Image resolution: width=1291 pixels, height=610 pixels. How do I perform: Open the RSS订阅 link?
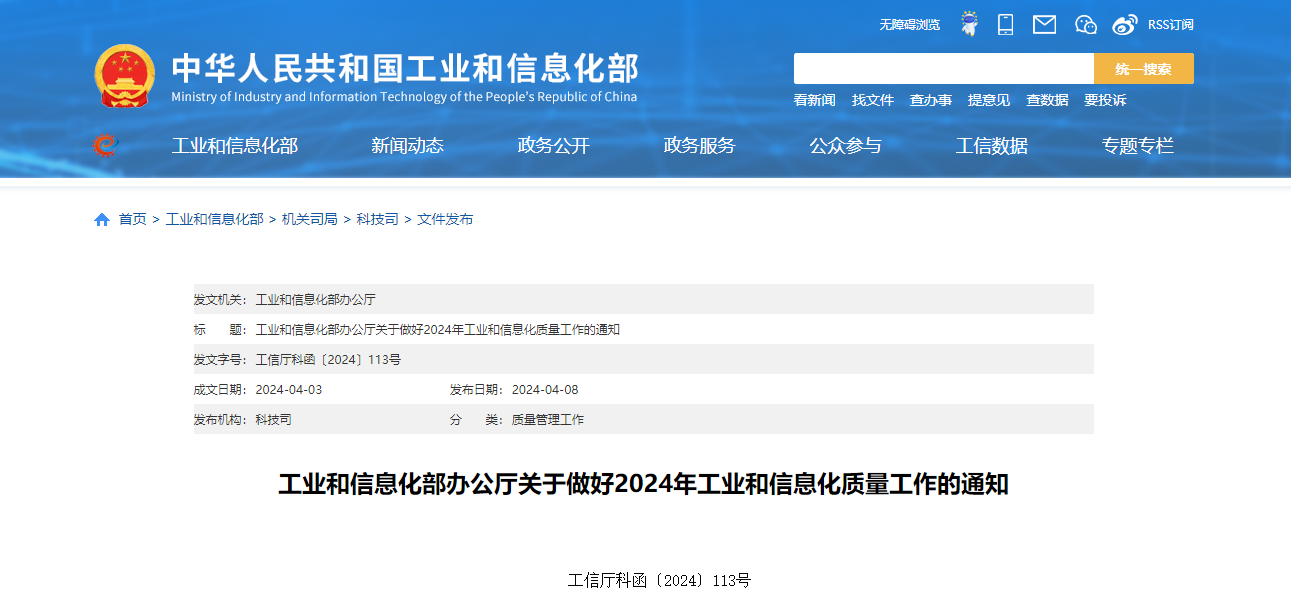coord(1170,25)
